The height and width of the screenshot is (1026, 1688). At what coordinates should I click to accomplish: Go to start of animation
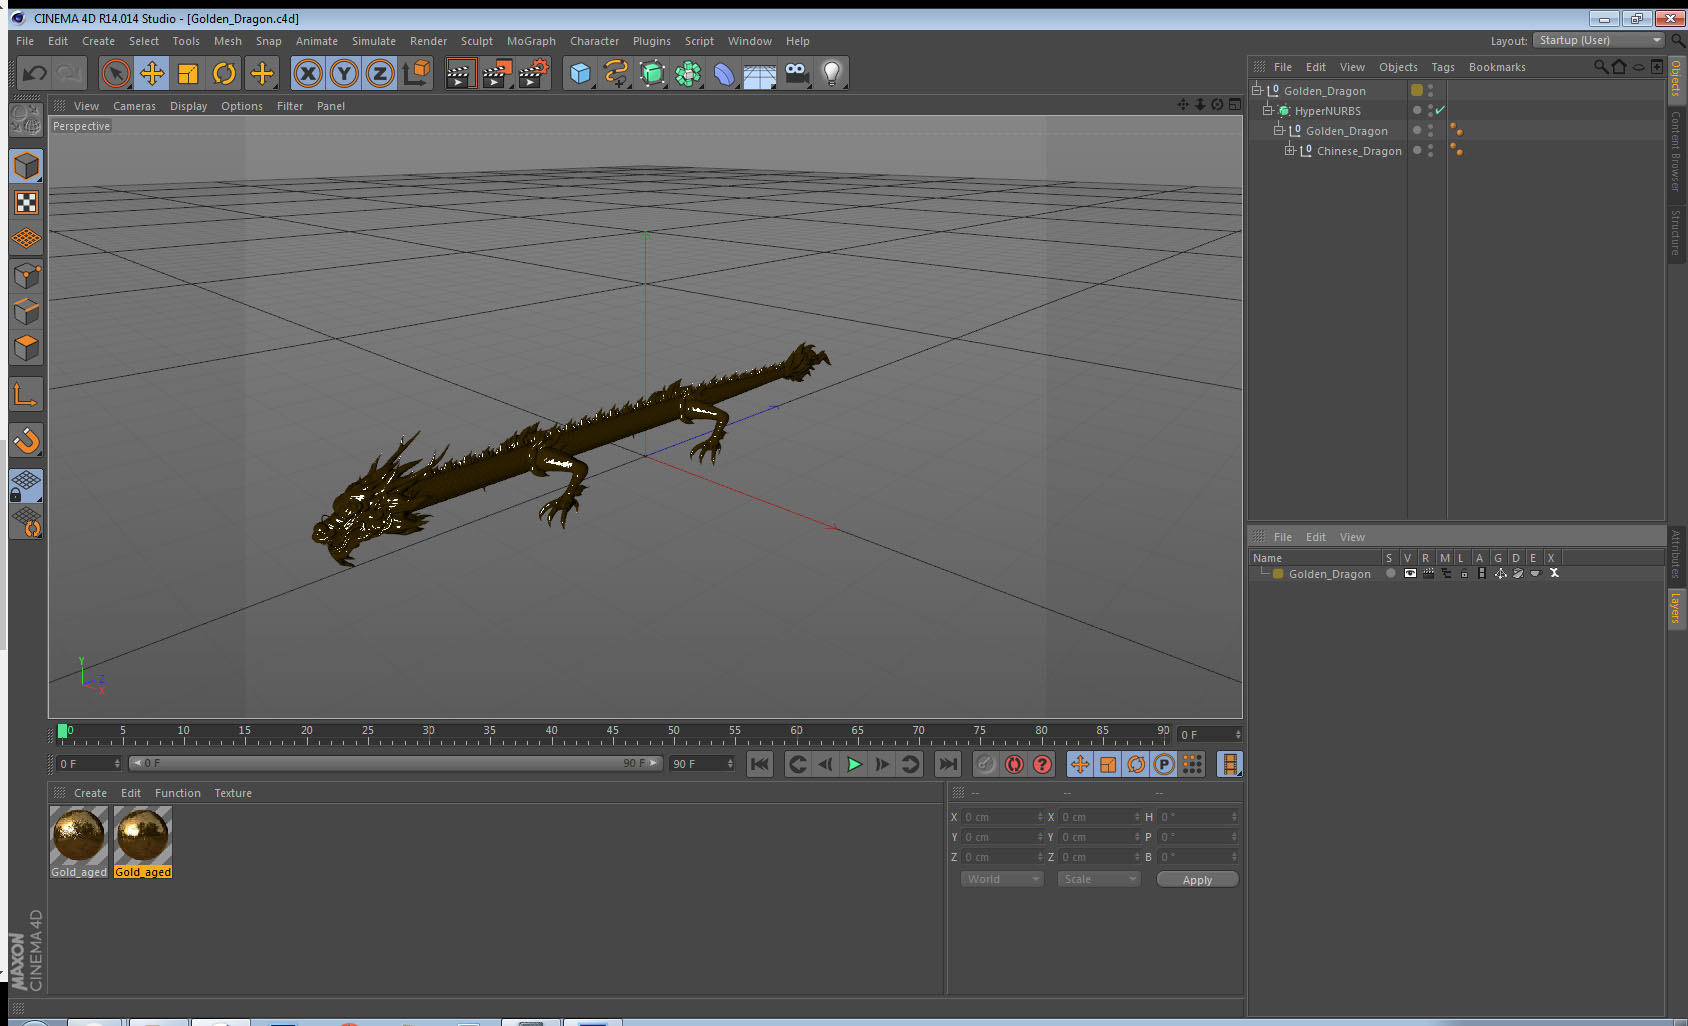tap(760, 764)
